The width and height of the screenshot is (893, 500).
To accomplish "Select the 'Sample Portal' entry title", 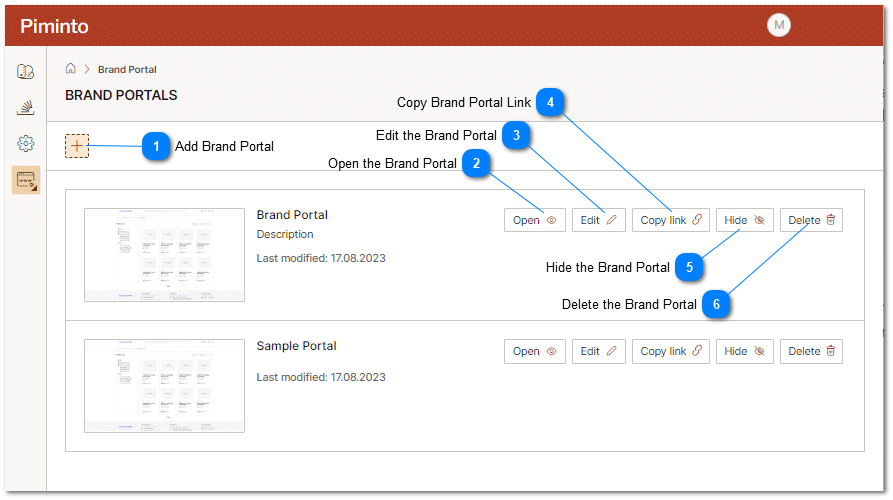I will [x=296, y=346].
